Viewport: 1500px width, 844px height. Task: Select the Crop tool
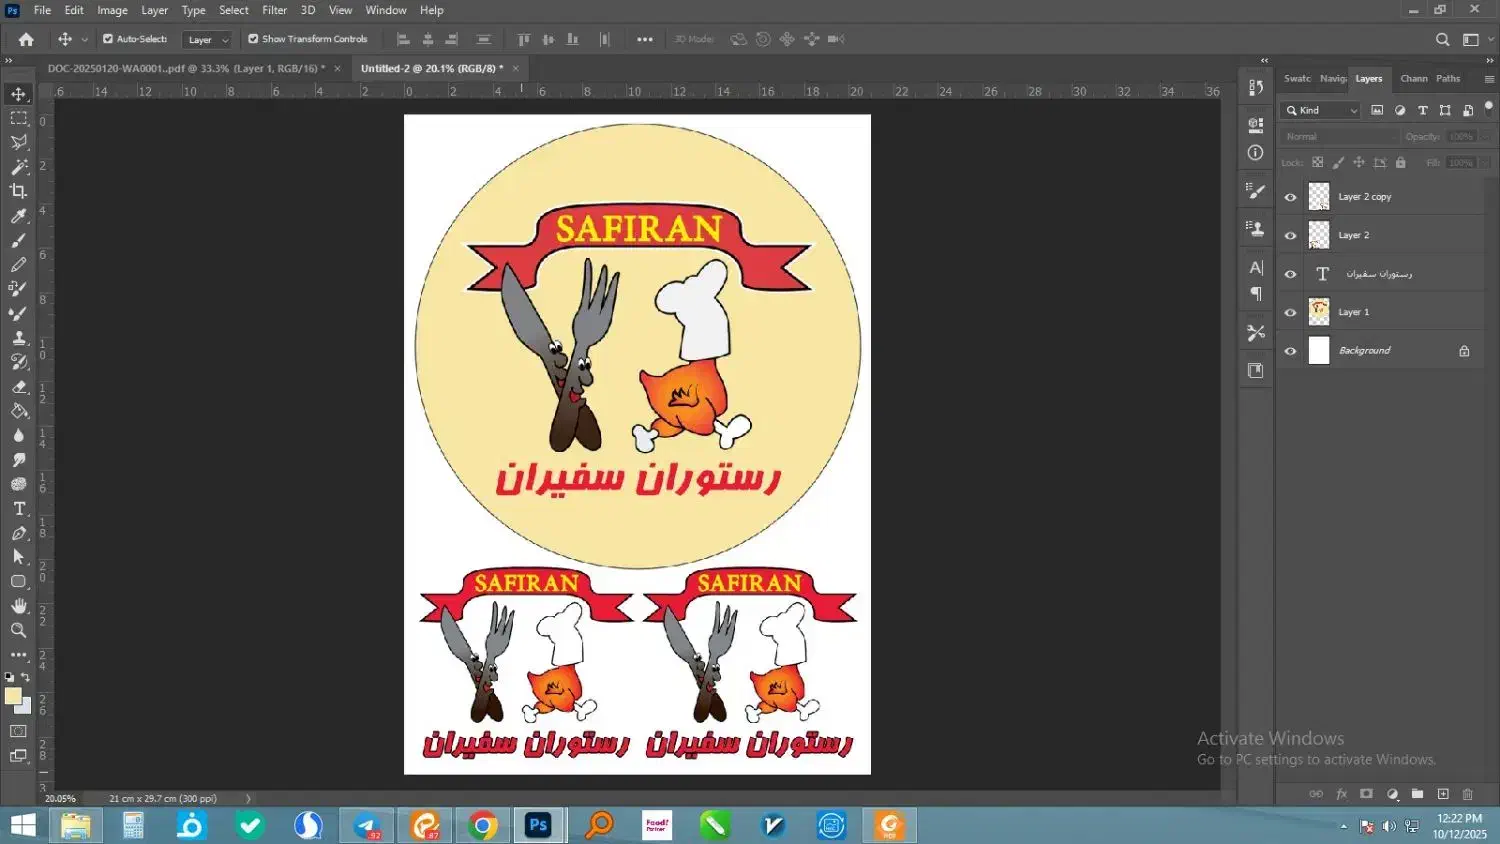click(x=18, y=191)
